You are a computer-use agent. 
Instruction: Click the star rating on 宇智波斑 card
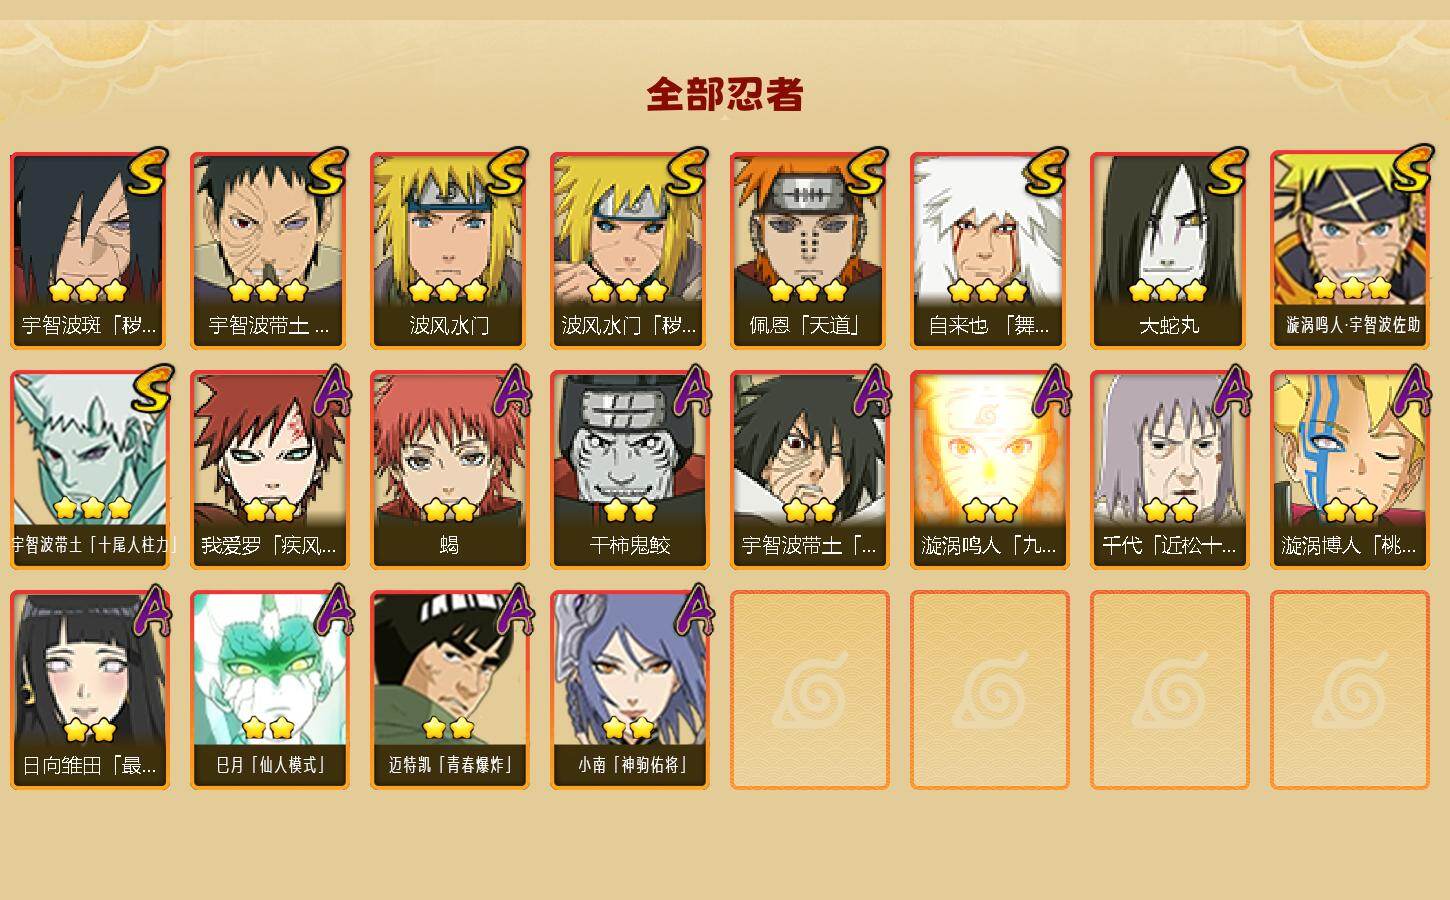click(88, 291)
